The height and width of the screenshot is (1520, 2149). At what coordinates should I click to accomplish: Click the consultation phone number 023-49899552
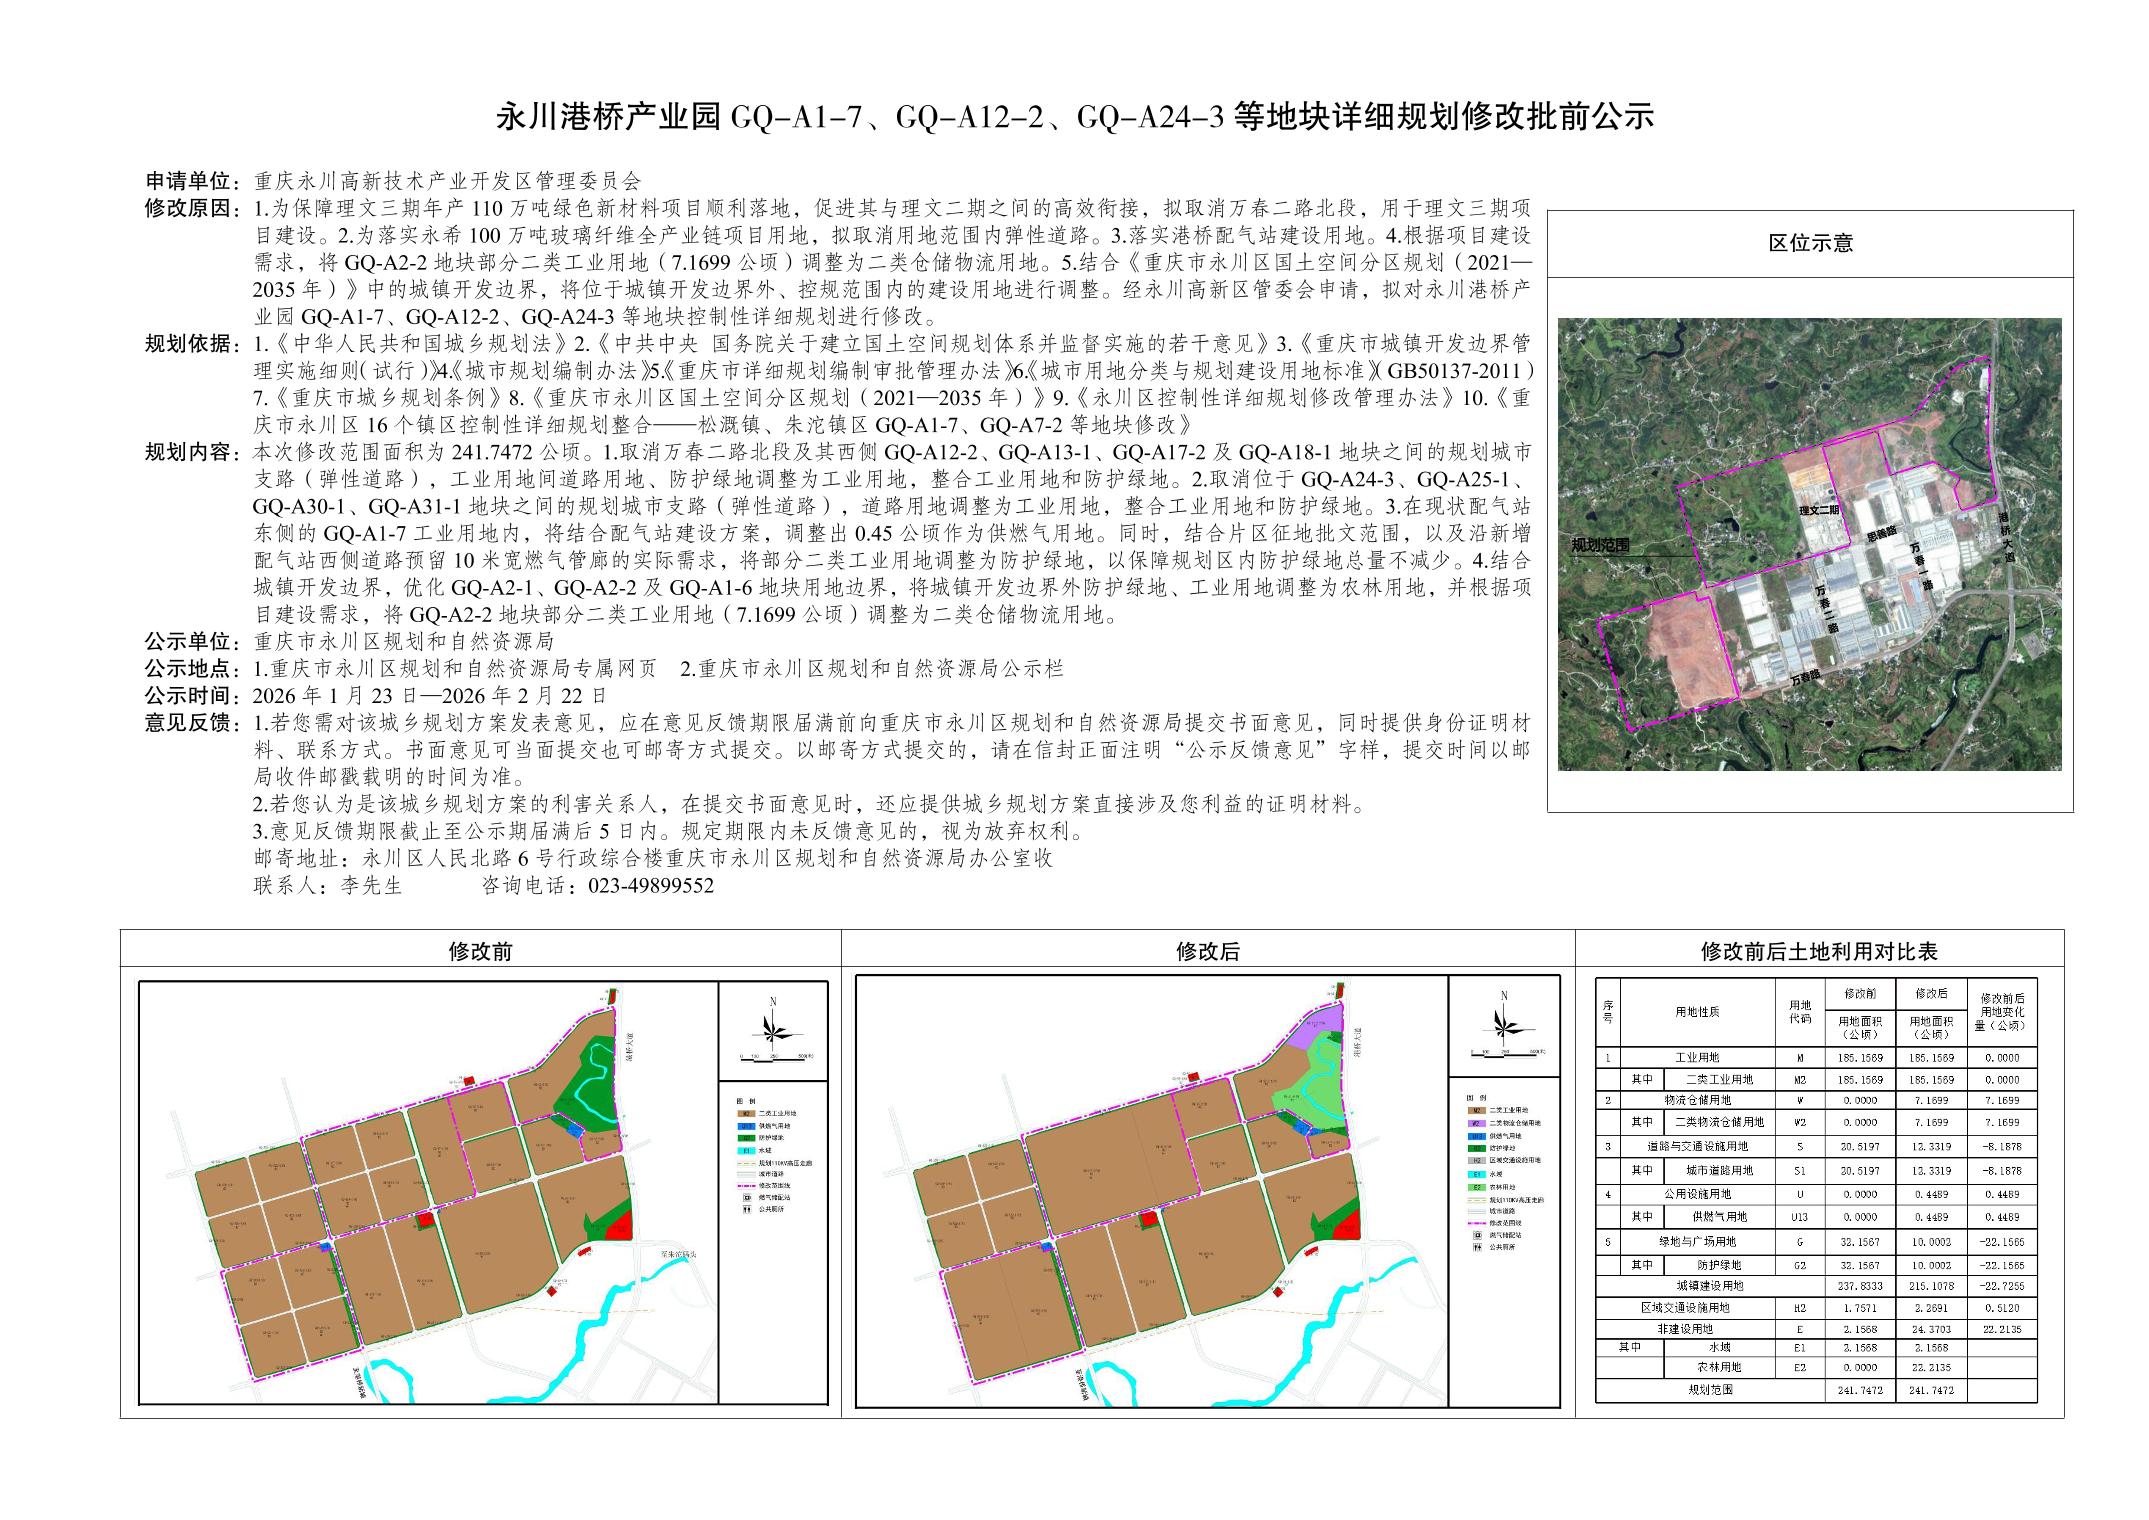(x=651, y=886)
